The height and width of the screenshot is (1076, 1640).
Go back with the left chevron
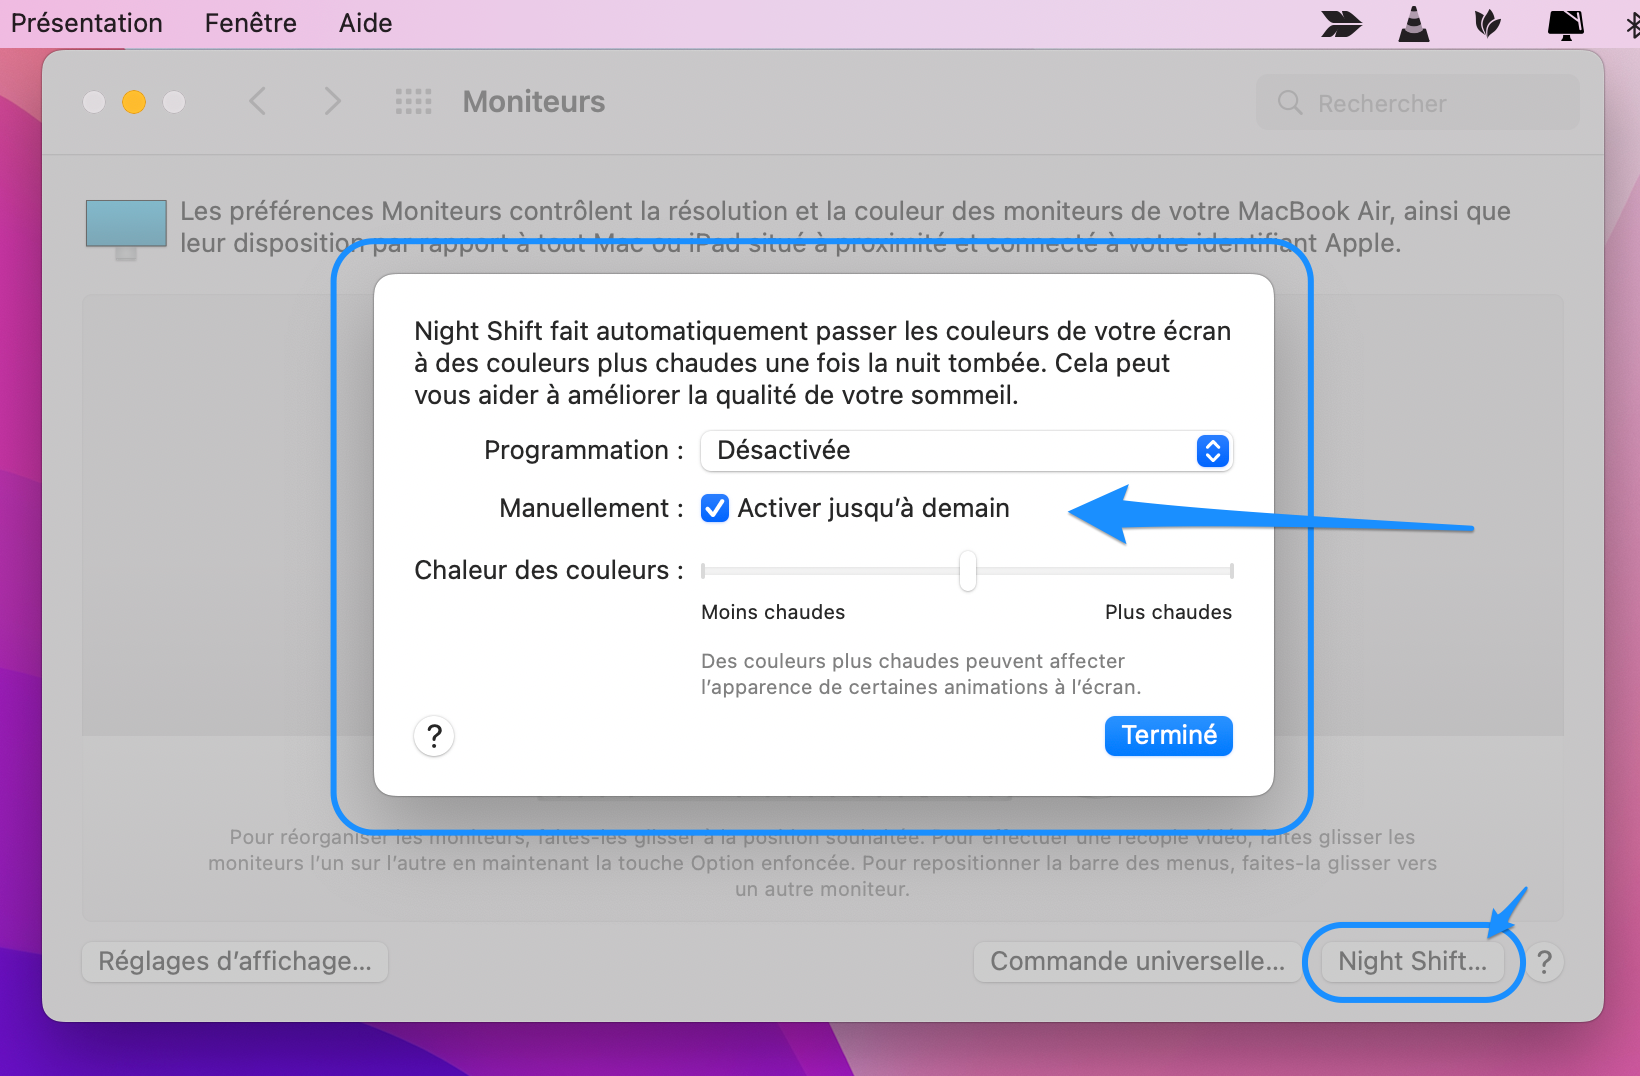tap(258, 101)
